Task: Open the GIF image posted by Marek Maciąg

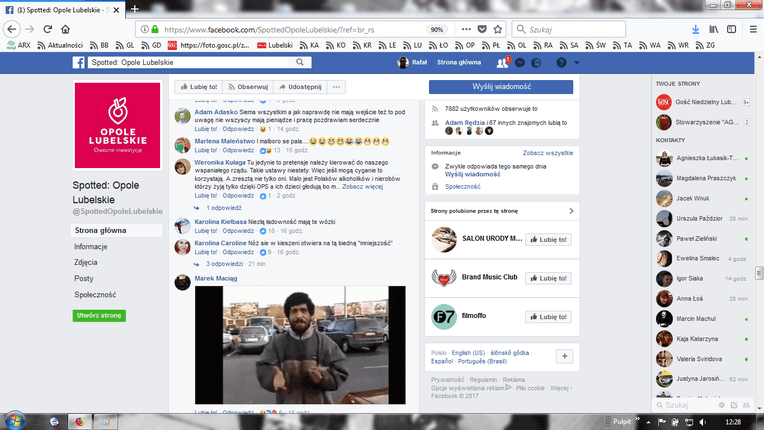Action: click(300, 345)
